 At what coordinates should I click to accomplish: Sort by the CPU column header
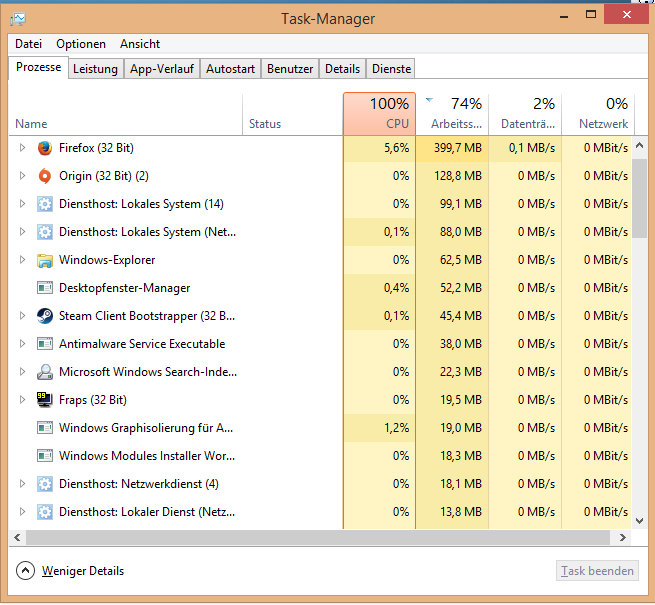tap(379, 114)
